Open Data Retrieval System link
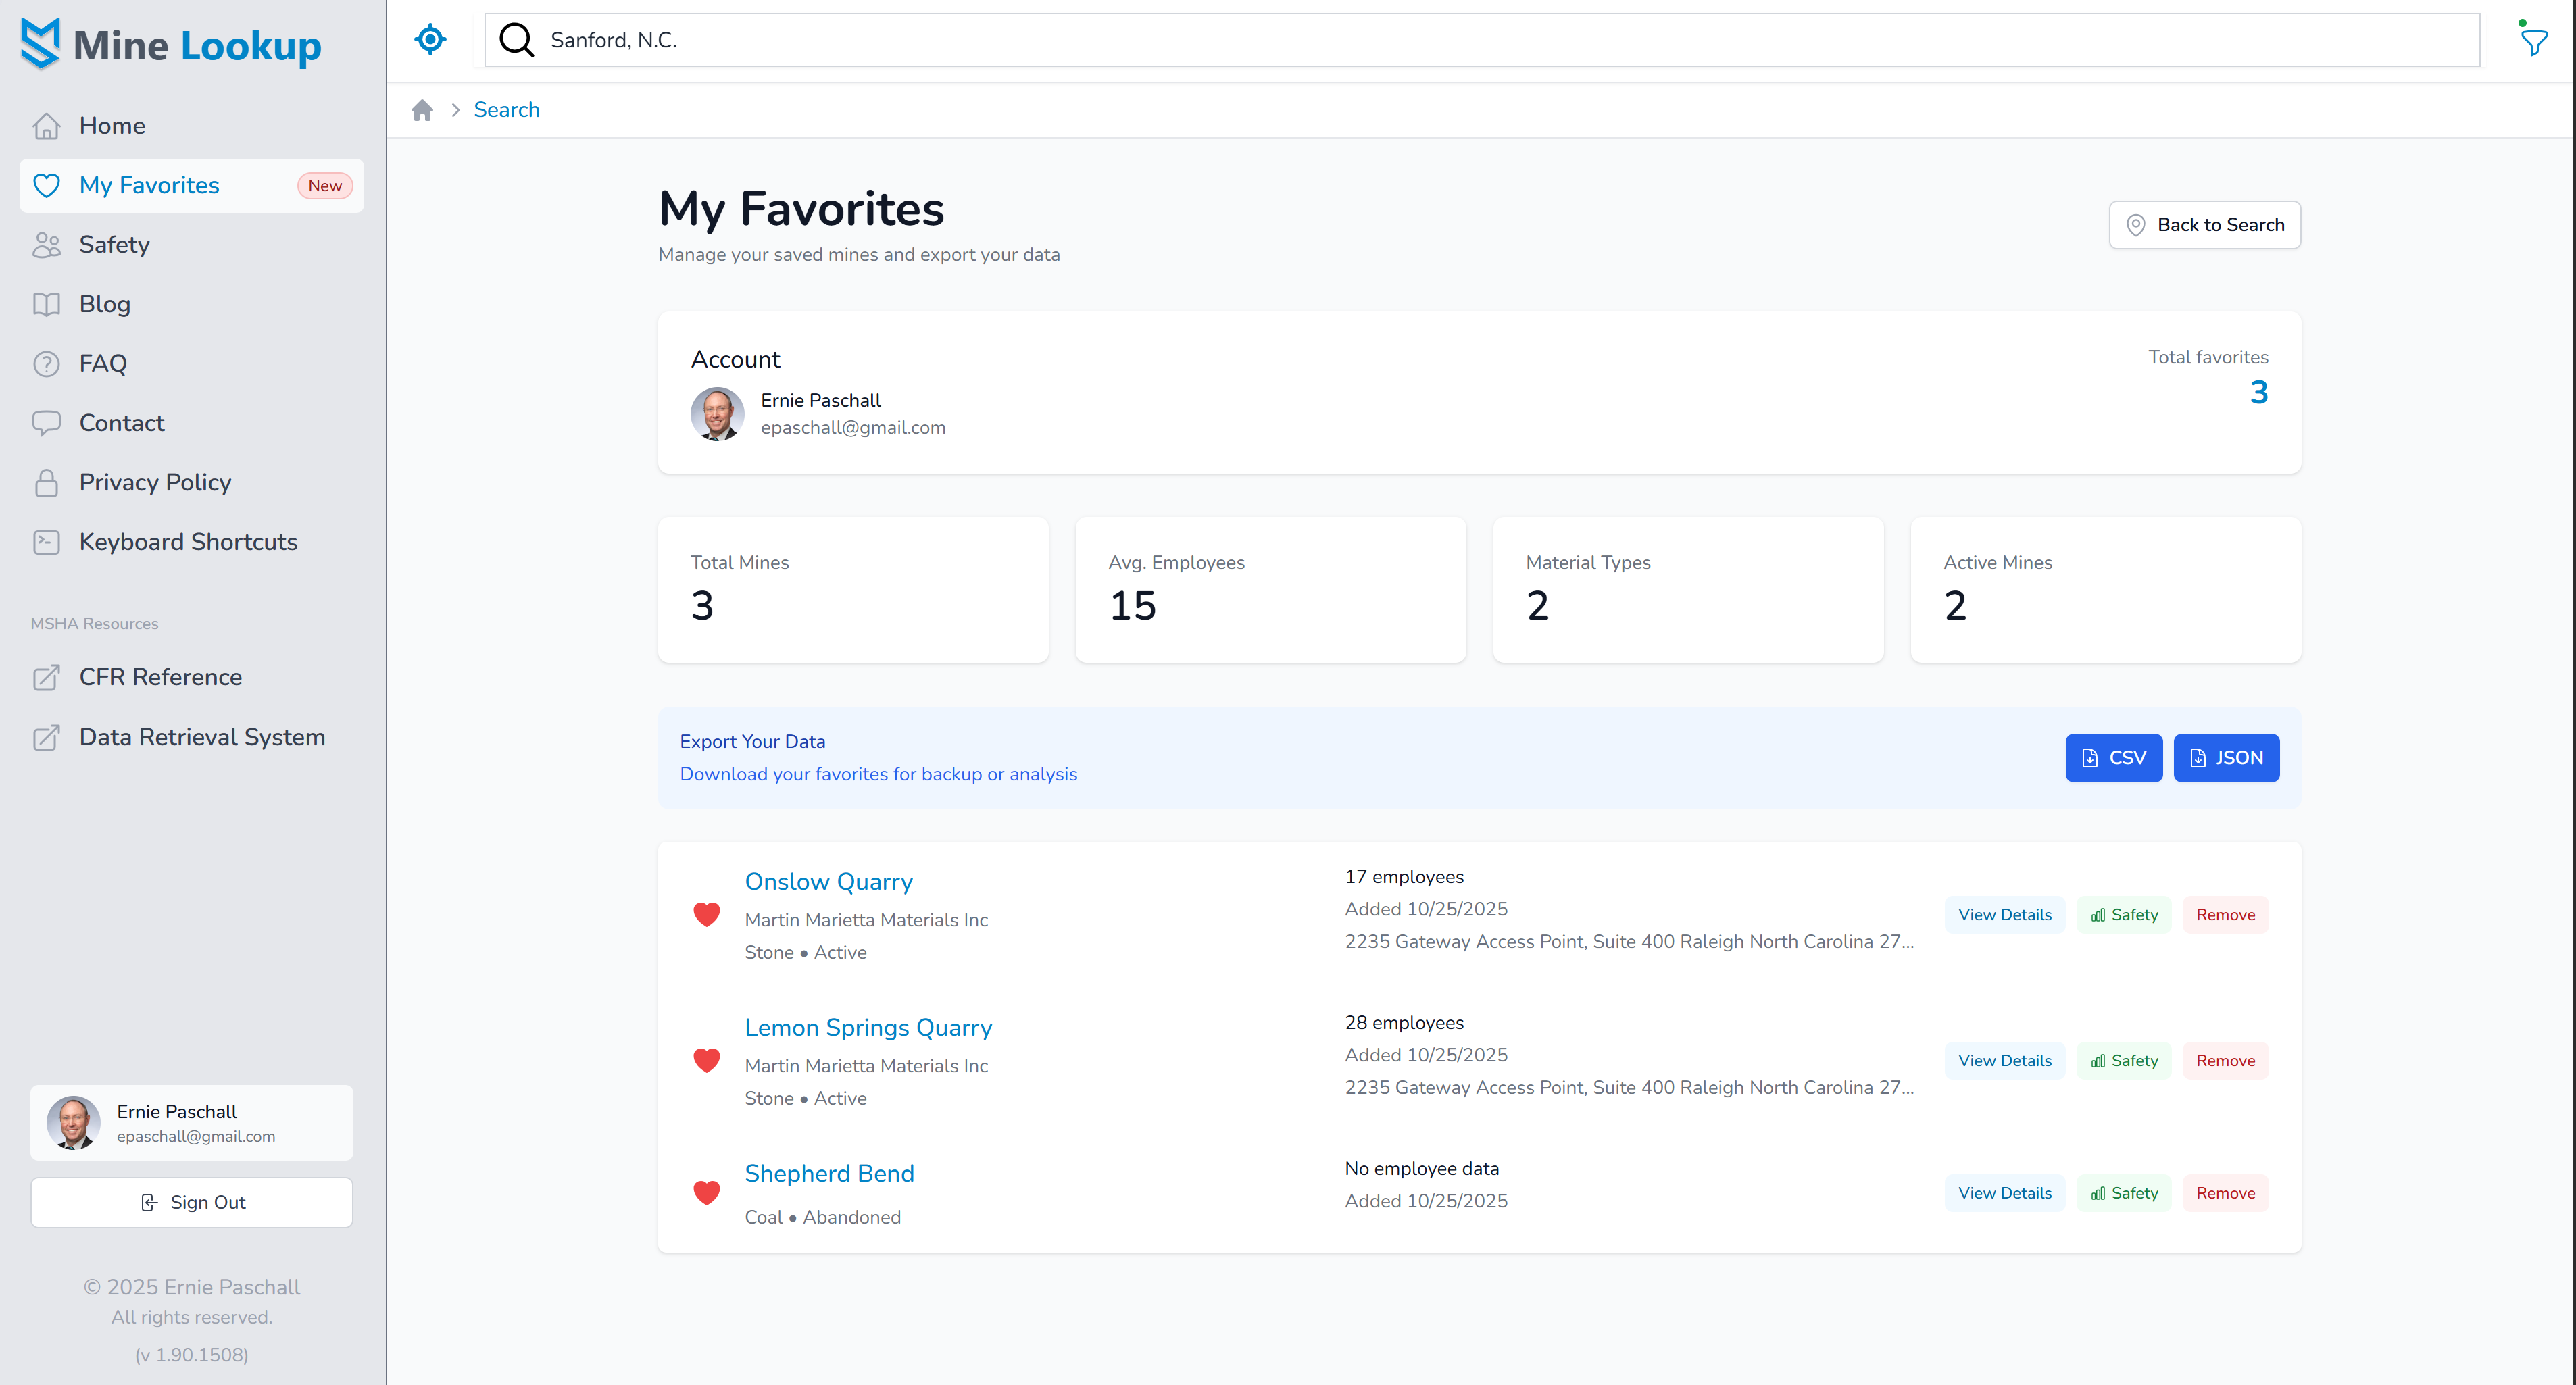 point(201,737)
